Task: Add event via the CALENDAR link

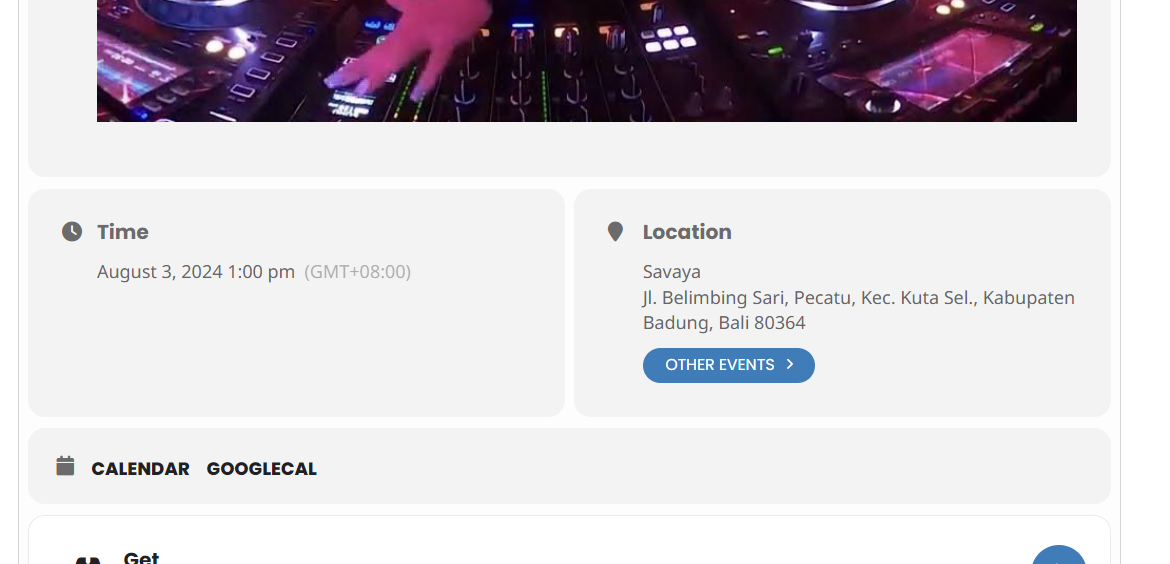Action: tap(140, 469)
